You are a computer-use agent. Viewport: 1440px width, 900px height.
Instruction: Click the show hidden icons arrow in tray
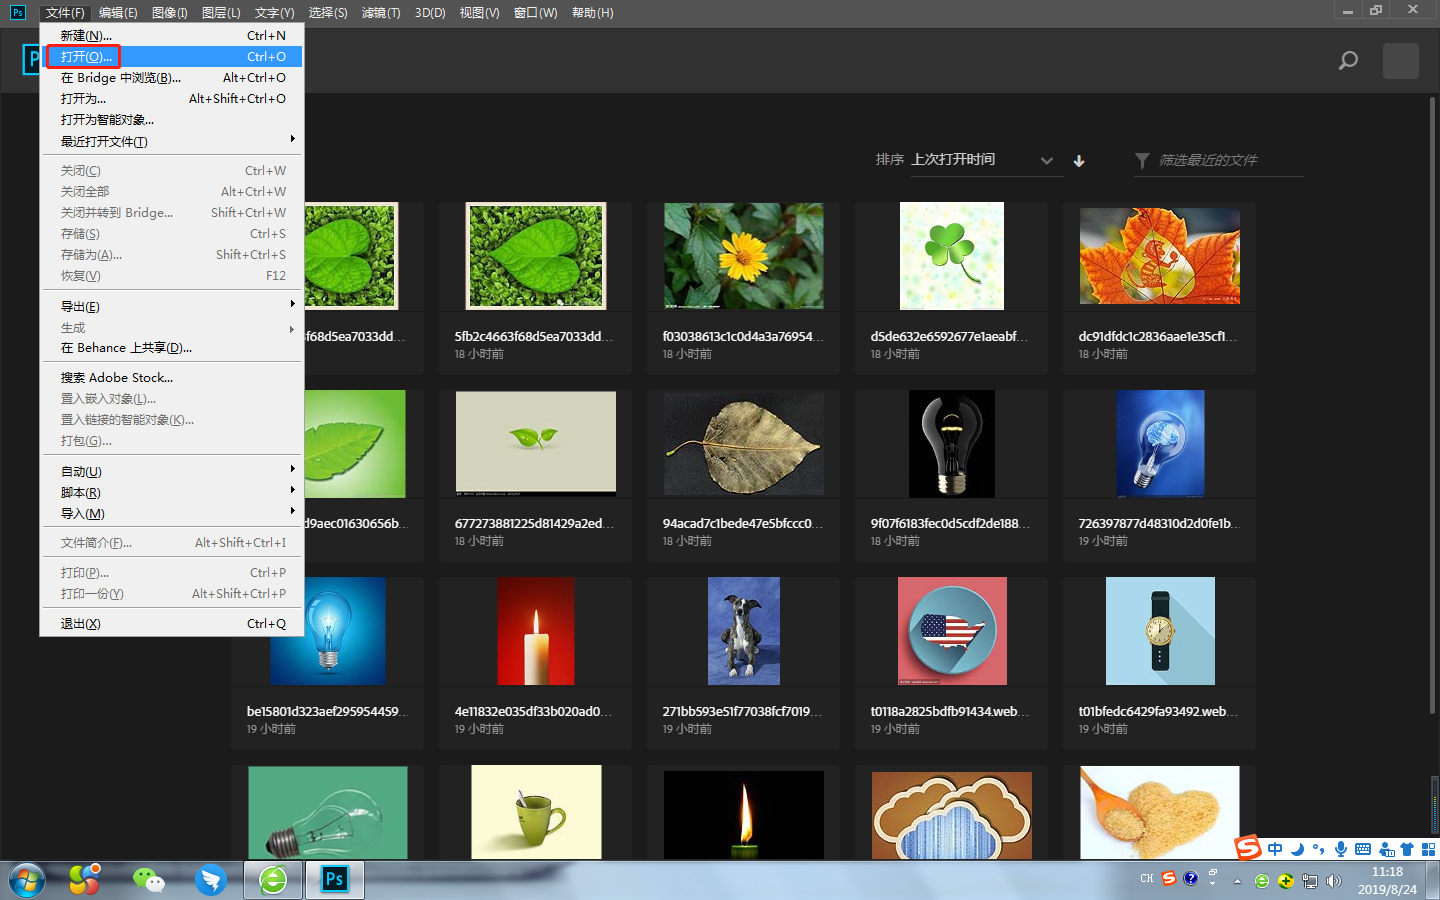click(1237, 881)
